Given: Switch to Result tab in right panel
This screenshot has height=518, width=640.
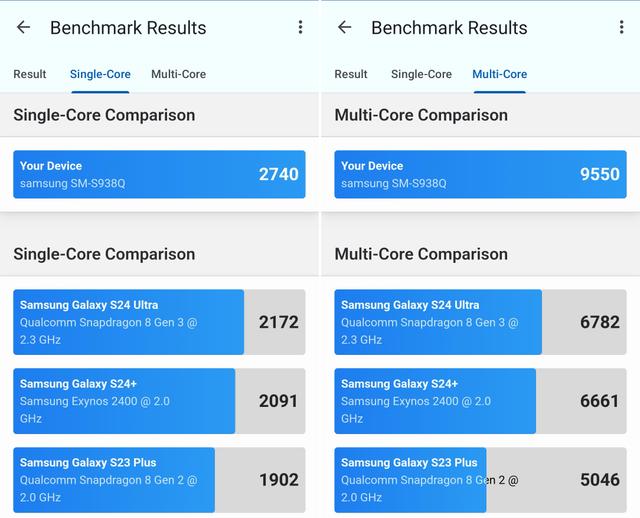Looking at the screenshot, I should [x=351, y=74].
